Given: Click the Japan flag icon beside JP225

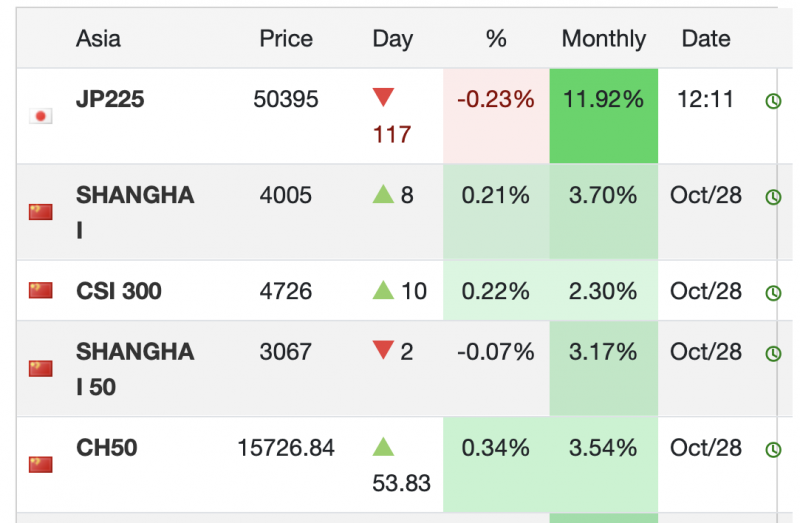Looking at the screenshot, I should pos(41,116).
